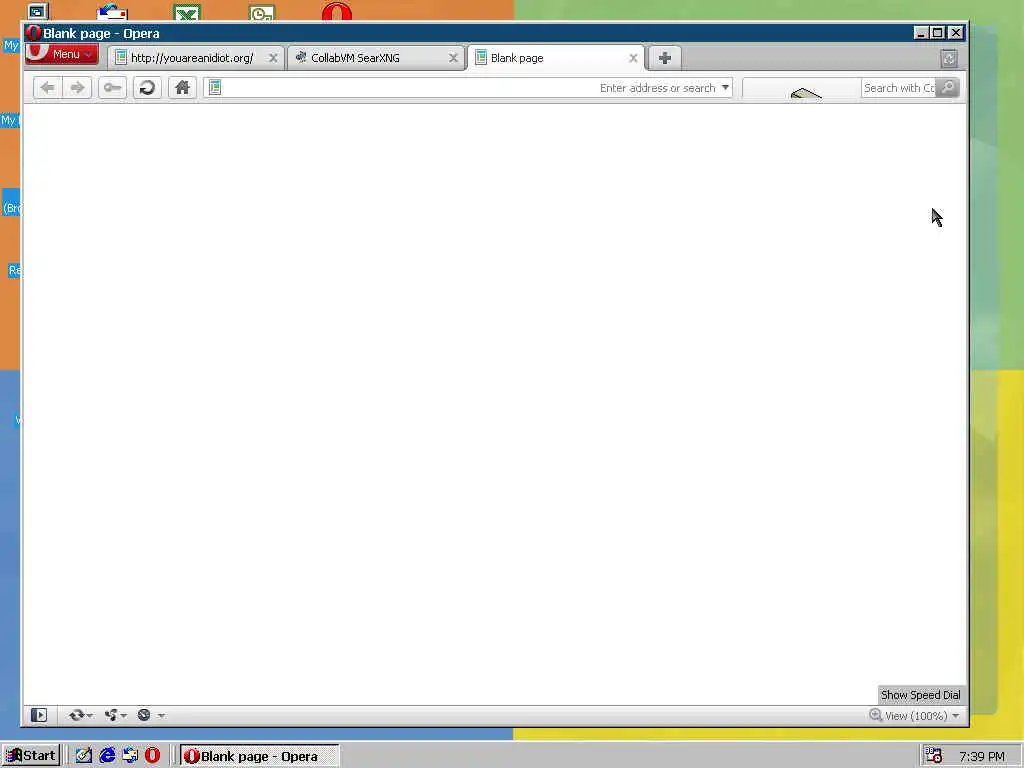Open the closed tabs trash icon
1024x768 pixels.
click(x=949, y=59)
